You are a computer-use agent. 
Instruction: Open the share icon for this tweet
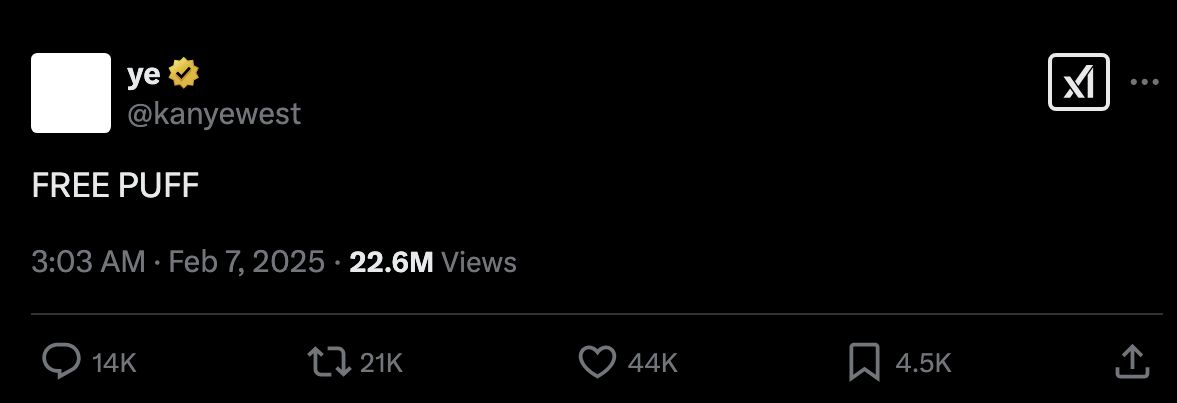click(1130, 362)
